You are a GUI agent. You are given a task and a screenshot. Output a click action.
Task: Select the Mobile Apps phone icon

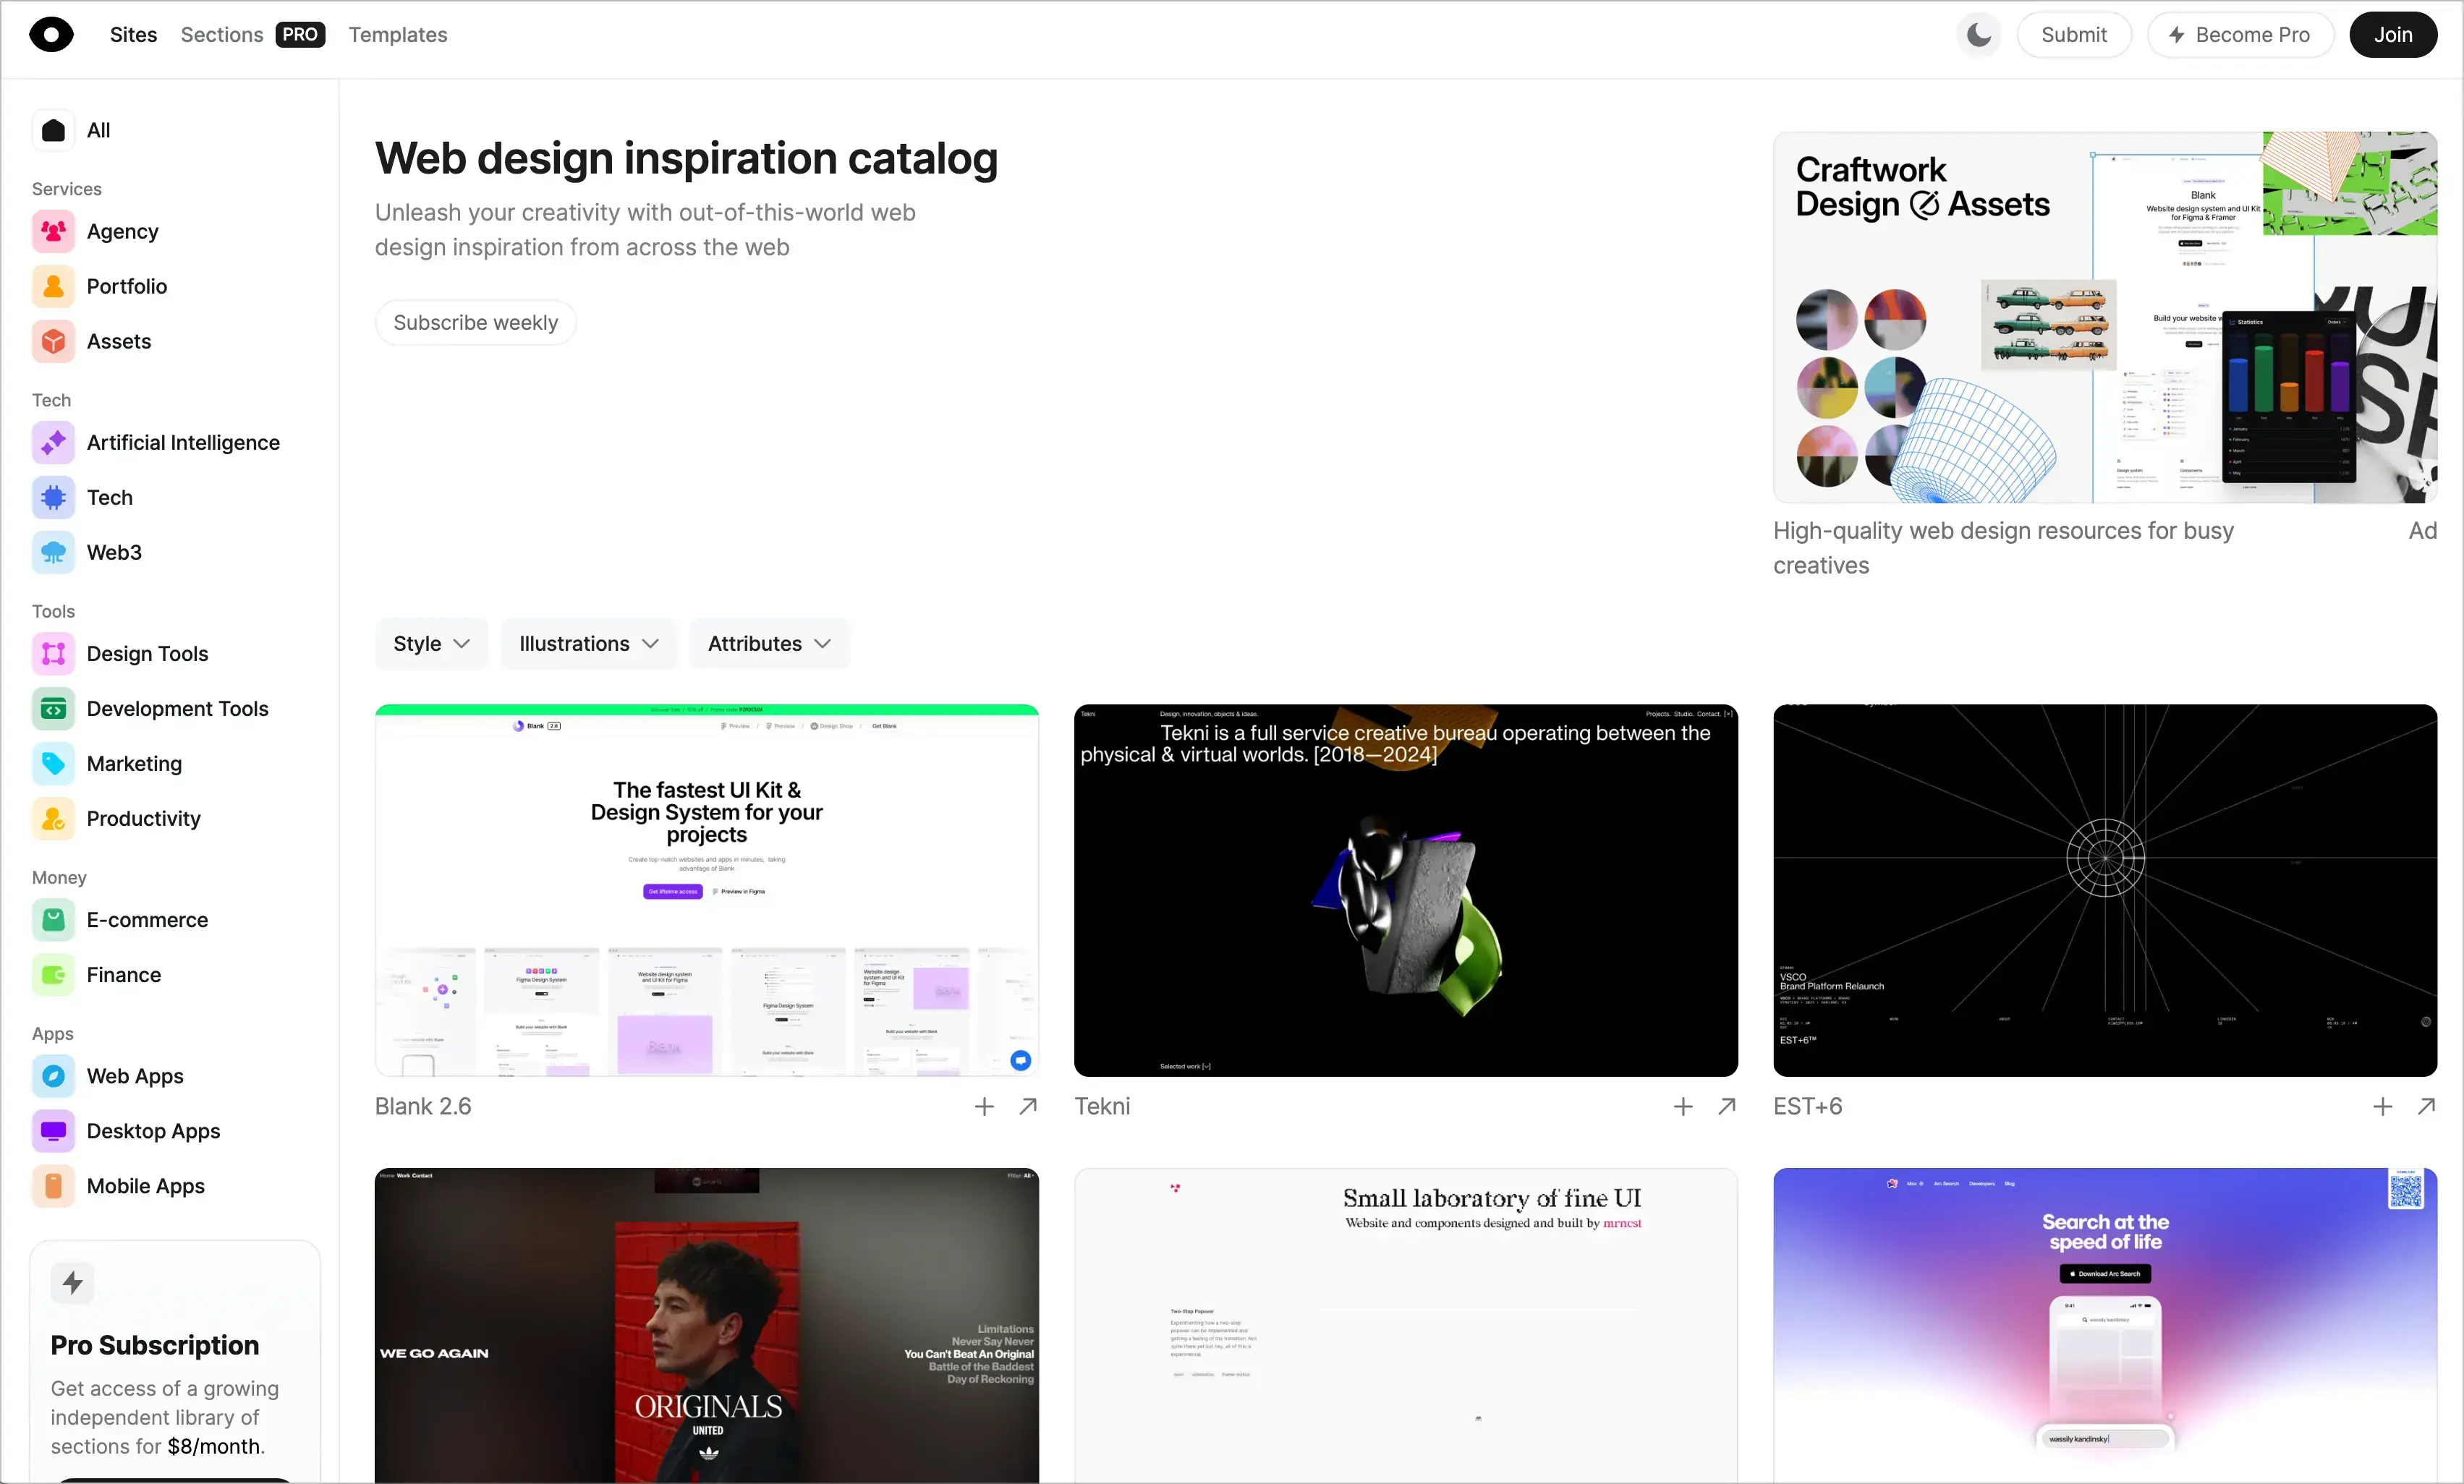click(x=54, y=1185)
